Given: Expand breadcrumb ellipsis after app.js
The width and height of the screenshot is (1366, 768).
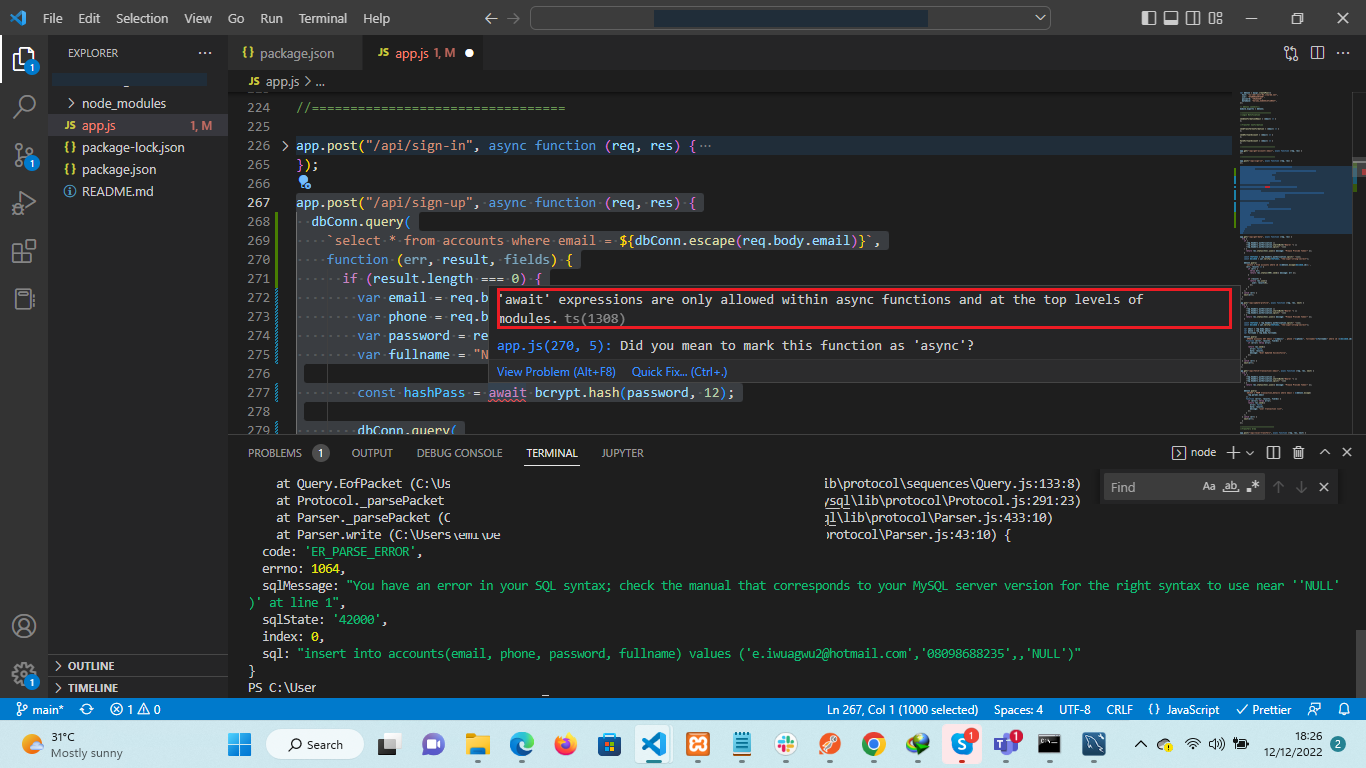Looking at the screenshot, I should (320, 82).
